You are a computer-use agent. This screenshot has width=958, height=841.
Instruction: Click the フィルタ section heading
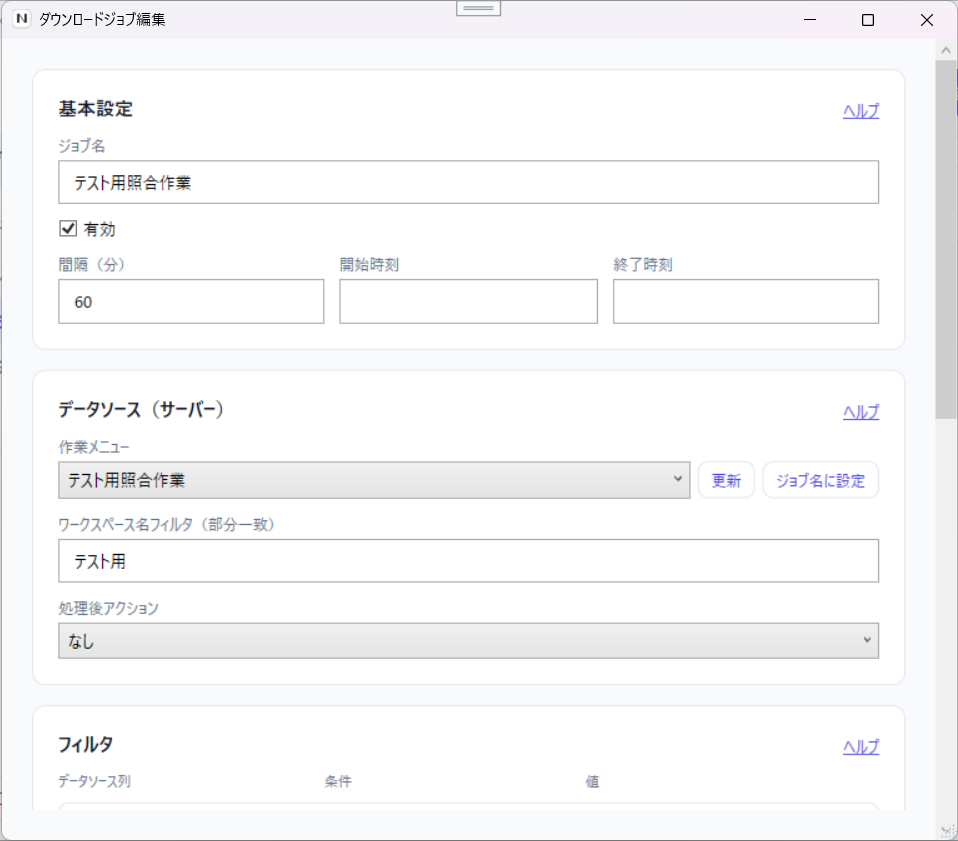click(x=86, y=745)
